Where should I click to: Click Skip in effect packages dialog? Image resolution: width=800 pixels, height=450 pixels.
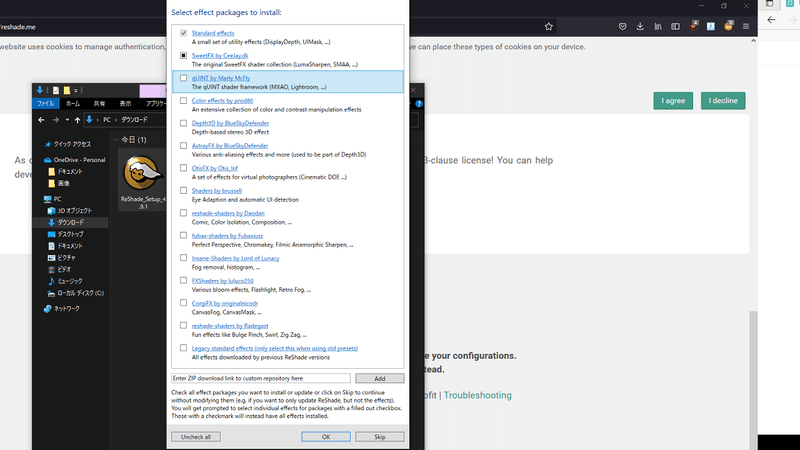pos(380,437)
